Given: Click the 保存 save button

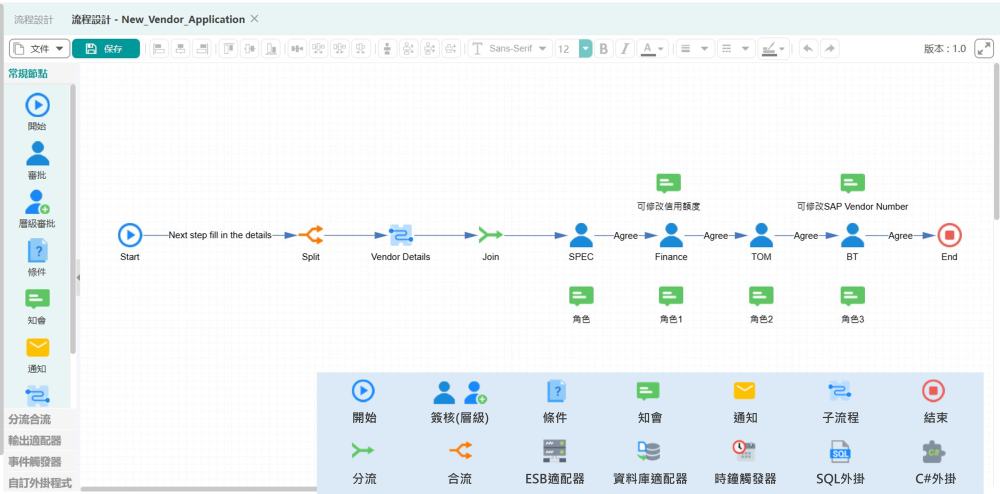Looking at the screenshot, I should pos(106,49).
